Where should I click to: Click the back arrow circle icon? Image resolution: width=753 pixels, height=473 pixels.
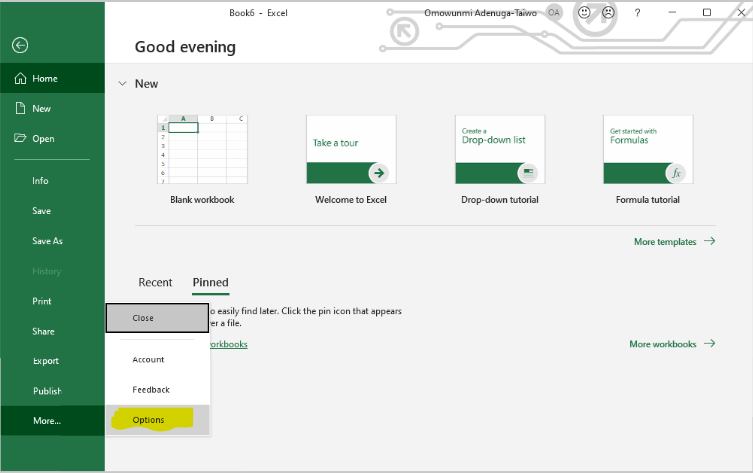[x=20, y=45]
